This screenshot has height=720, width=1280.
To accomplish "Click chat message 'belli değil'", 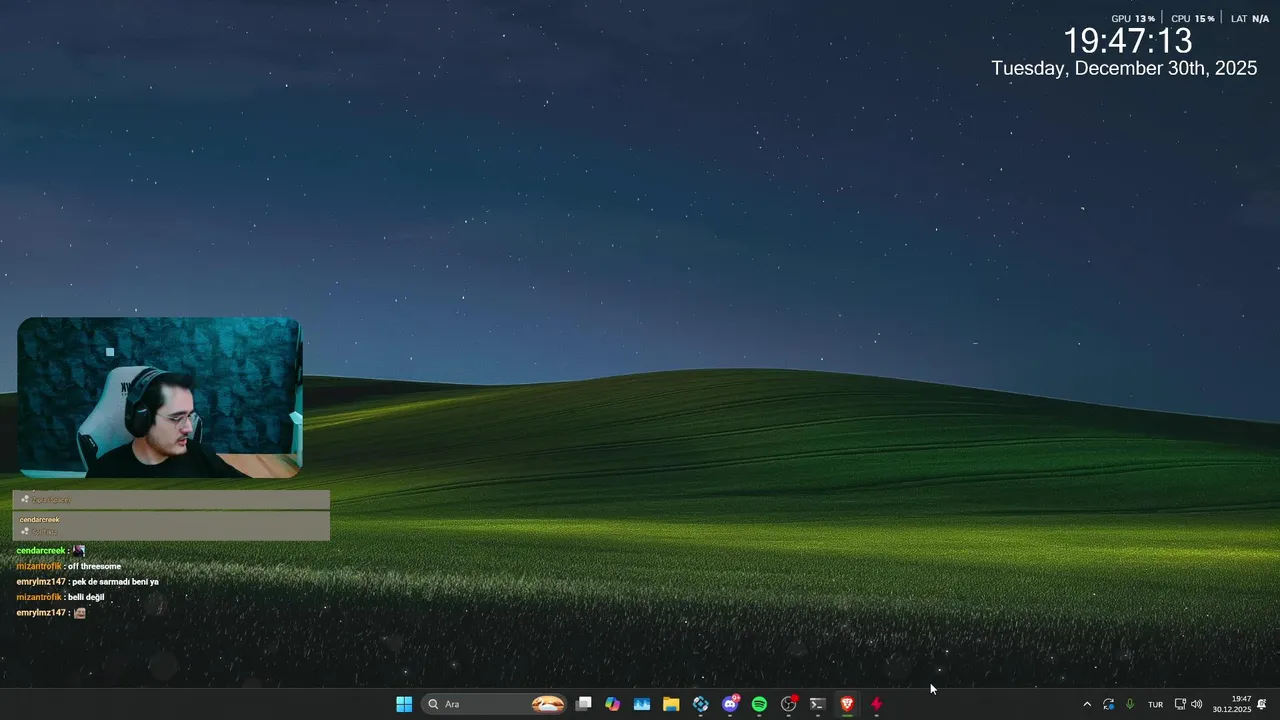I will 86,597.
